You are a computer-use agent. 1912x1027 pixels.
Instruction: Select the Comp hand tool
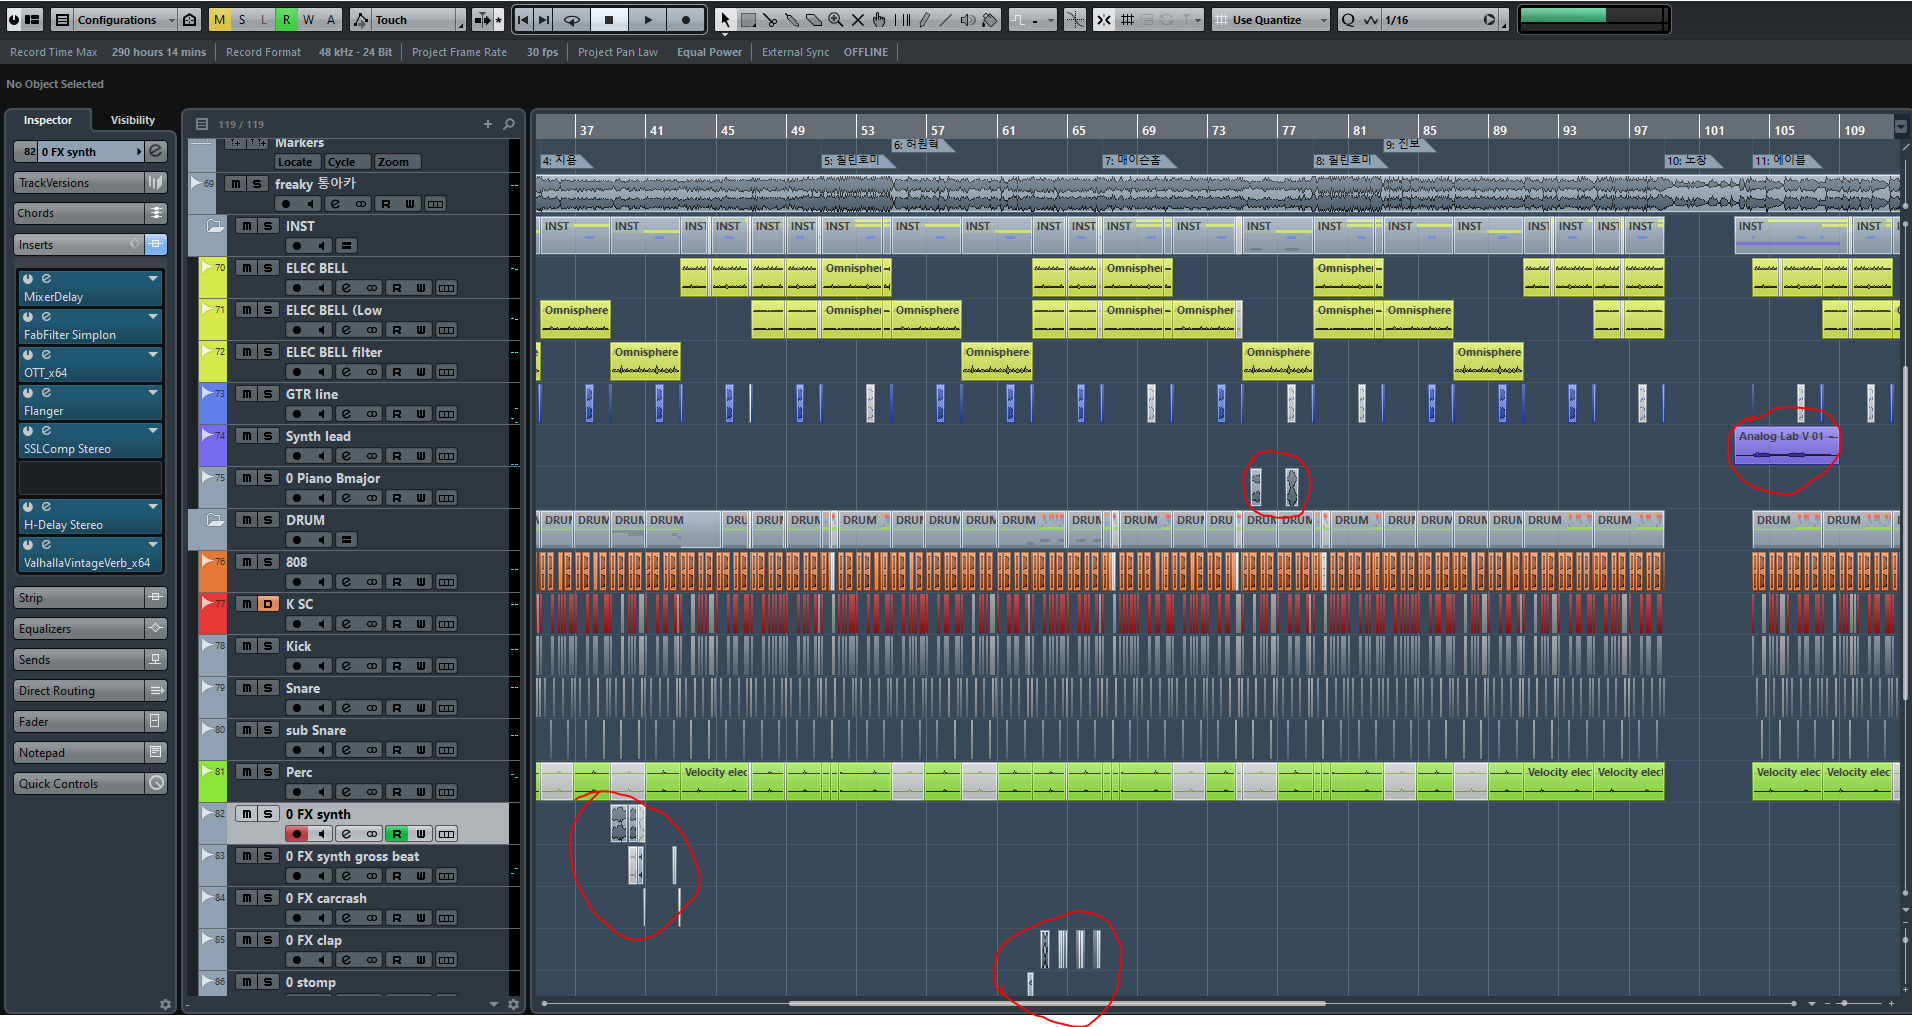coord(879,20)
